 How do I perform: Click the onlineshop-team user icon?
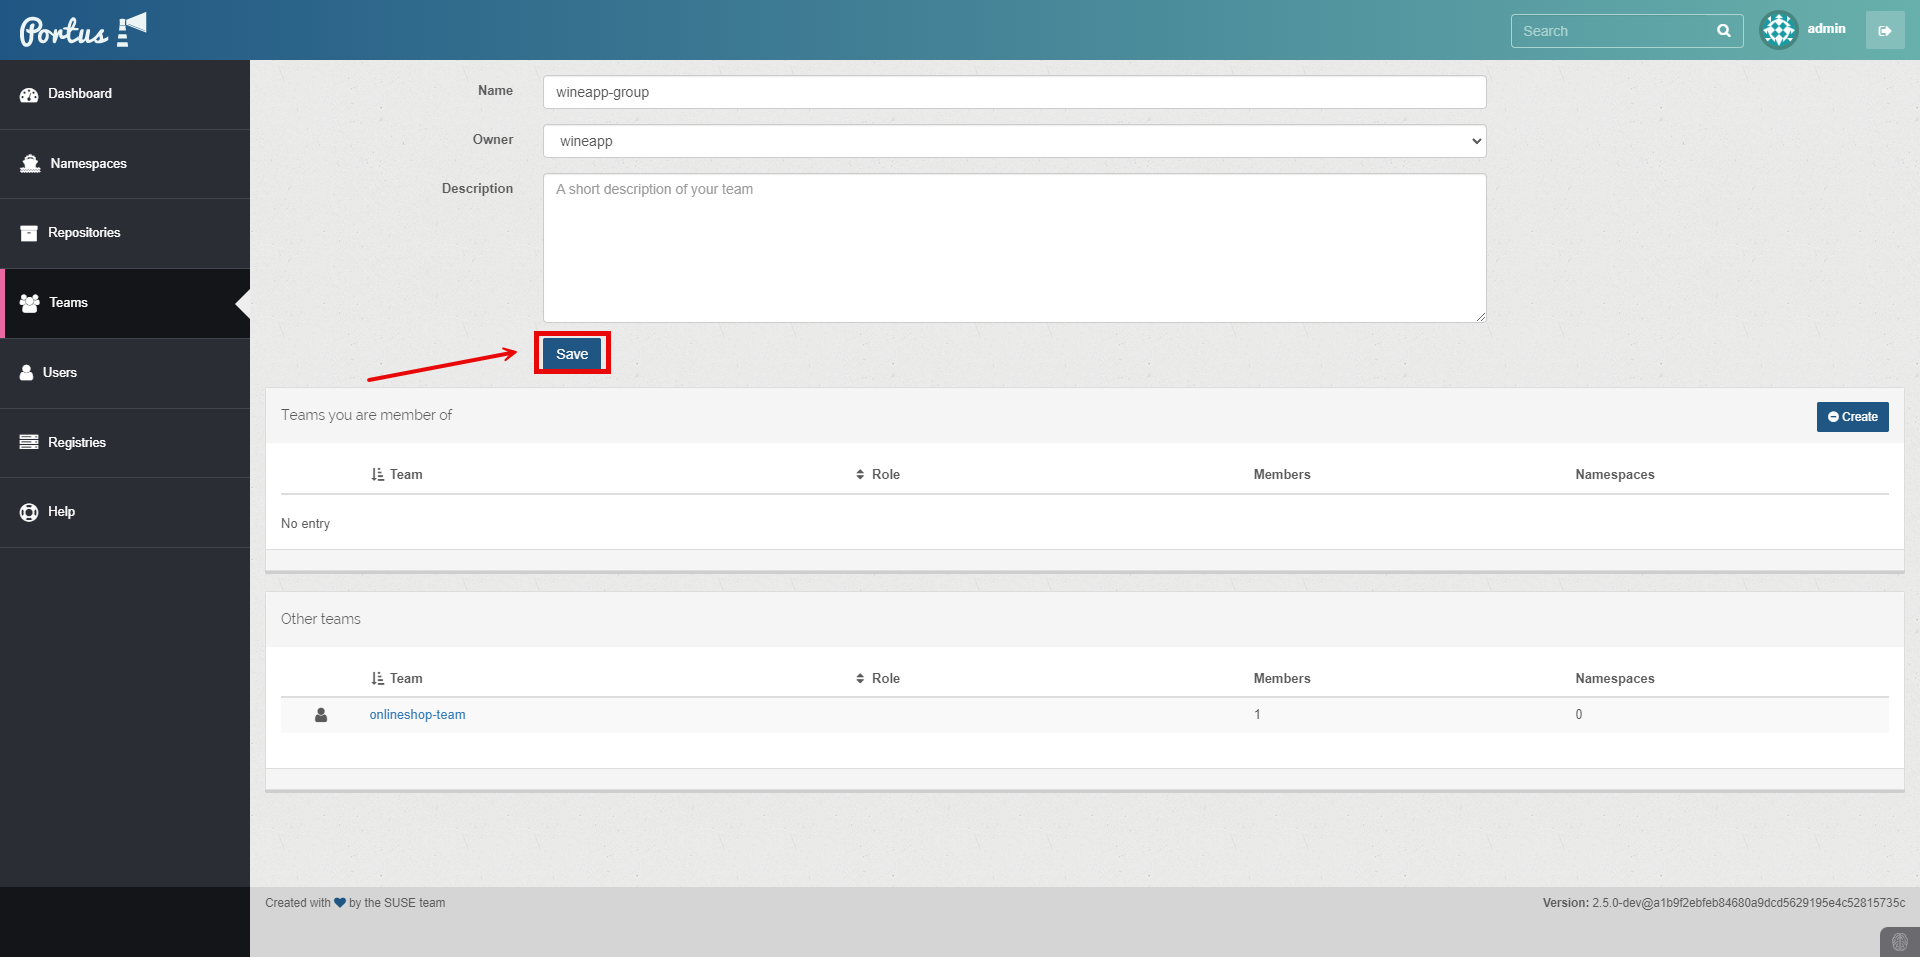[x=321, y=715]
